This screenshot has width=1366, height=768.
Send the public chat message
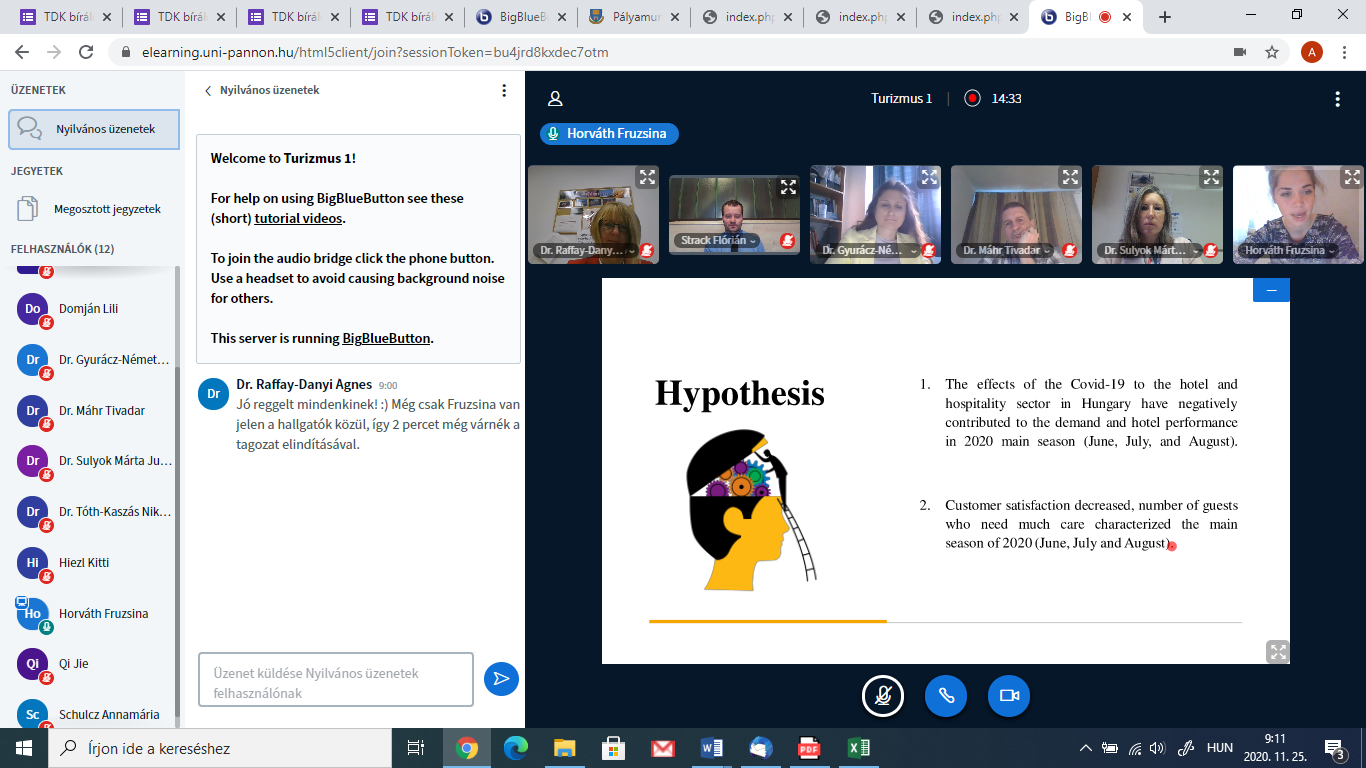pos(501,679)
